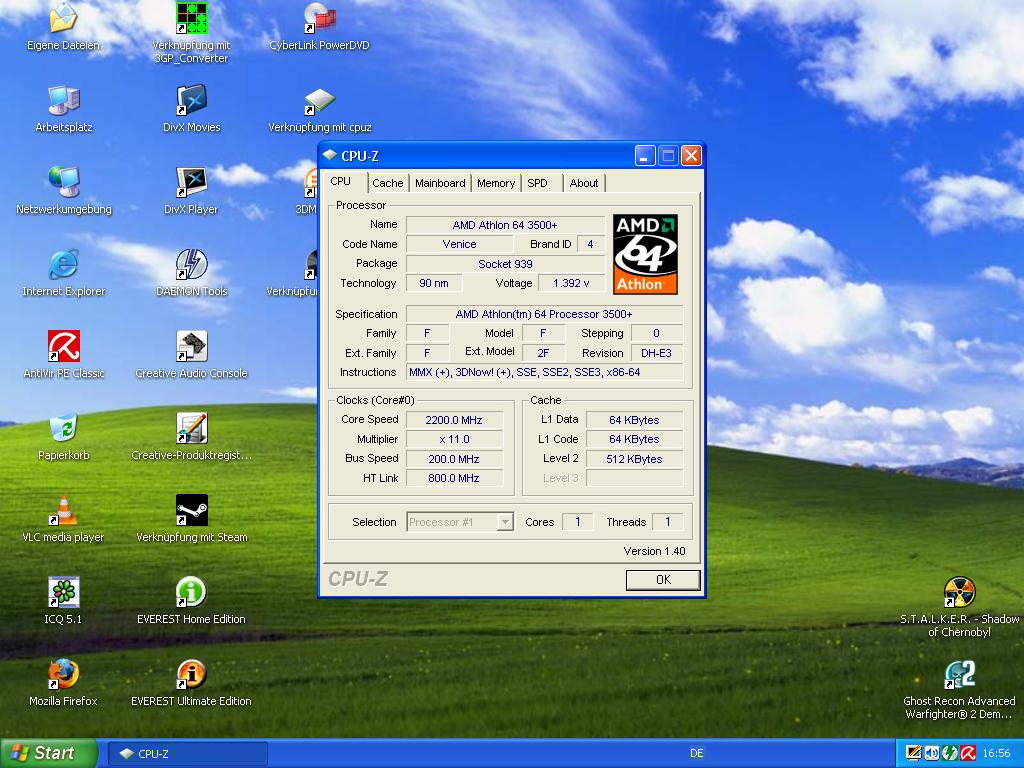Click the CPU-Z title bar icon
This screenshot has height=768, width=1024.
click(x=330, y=155)
